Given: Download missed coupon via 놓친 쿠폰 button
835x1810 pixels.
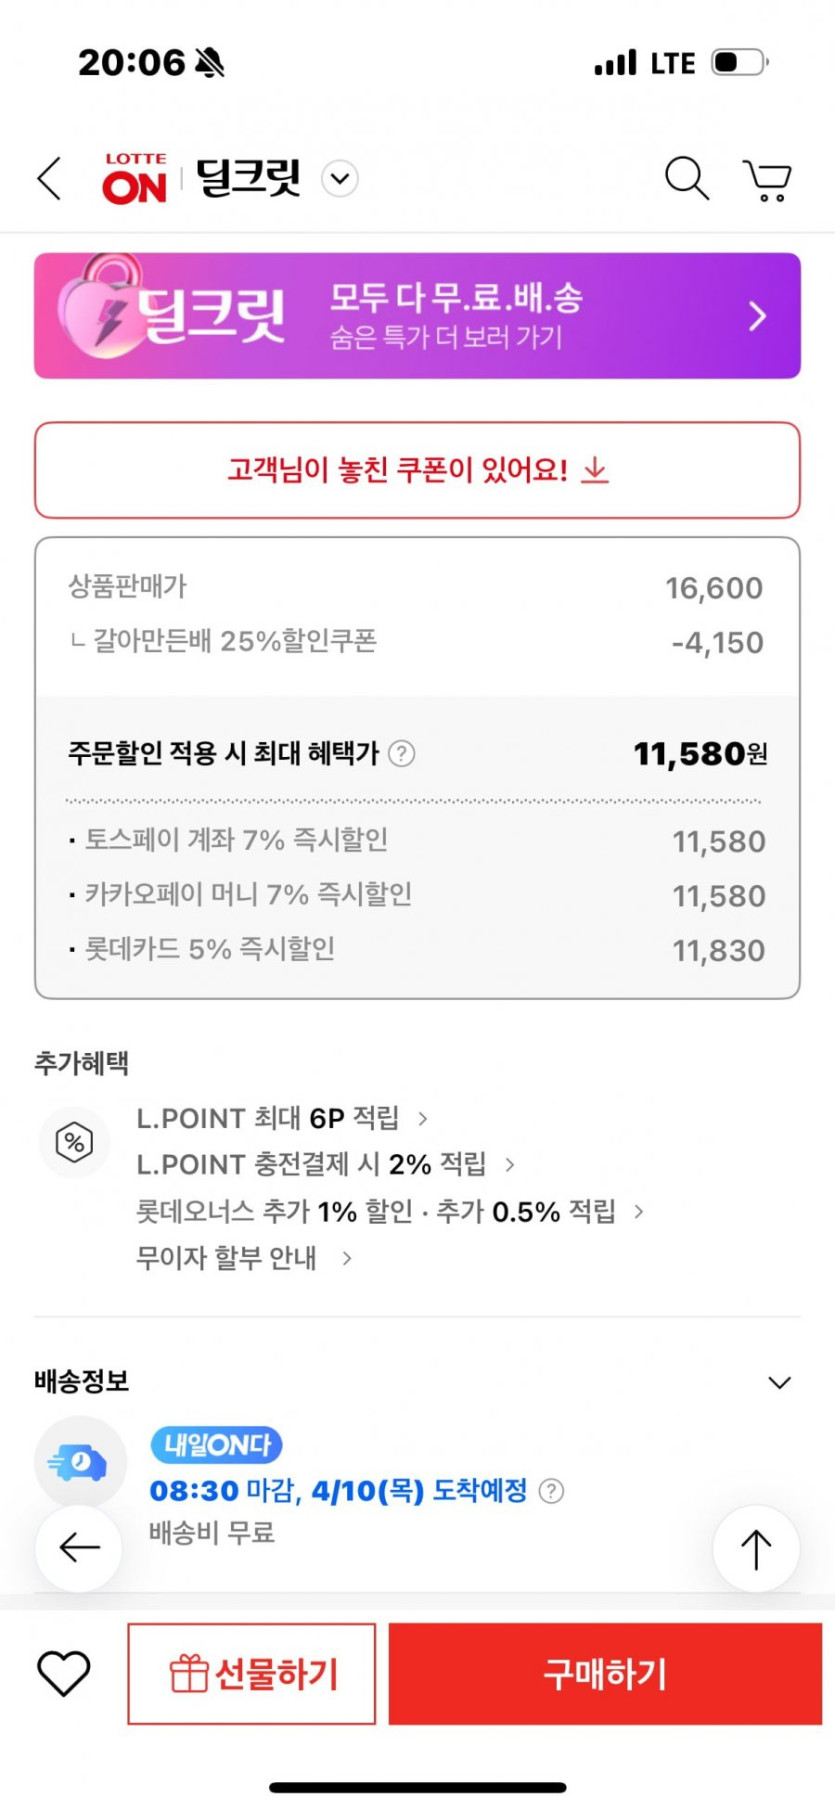Looking at the screenshot, I should point(417,470).
